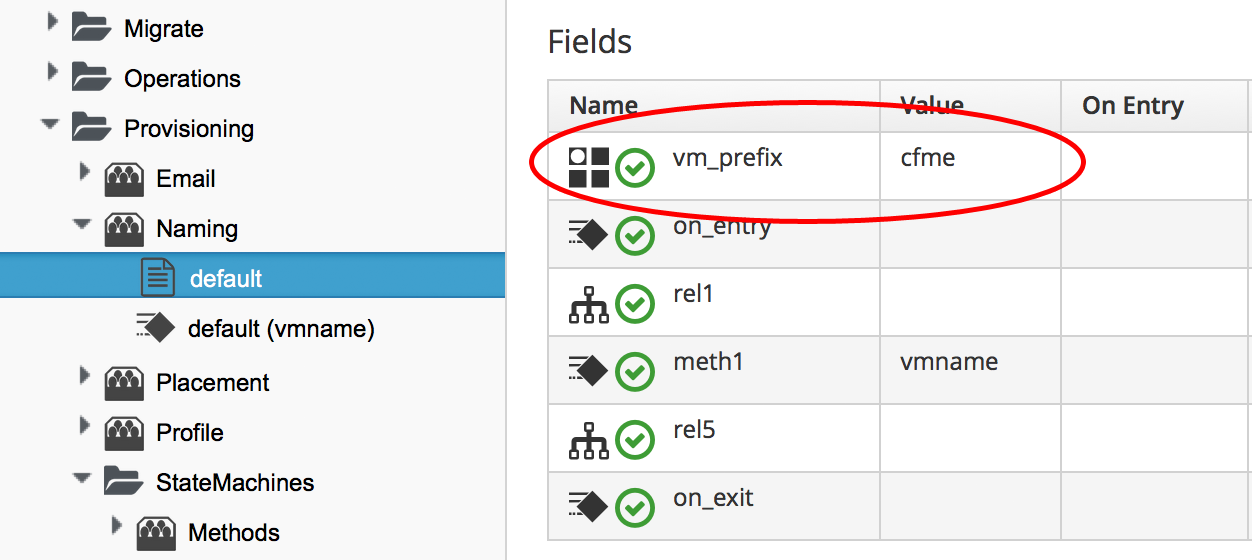Open the Operations tree item
The image size is (1252, 560).
(x=182, y=79)
